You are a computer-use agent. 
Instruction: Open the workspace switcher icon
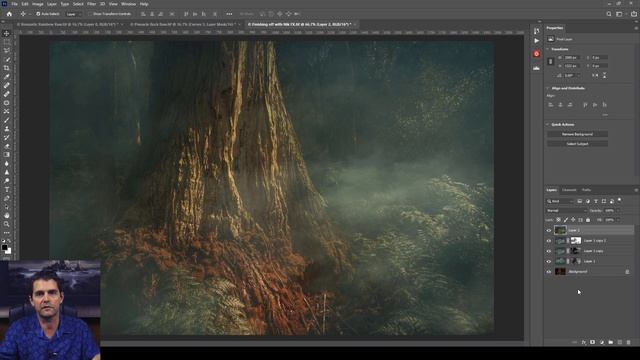tap(620, 14)
